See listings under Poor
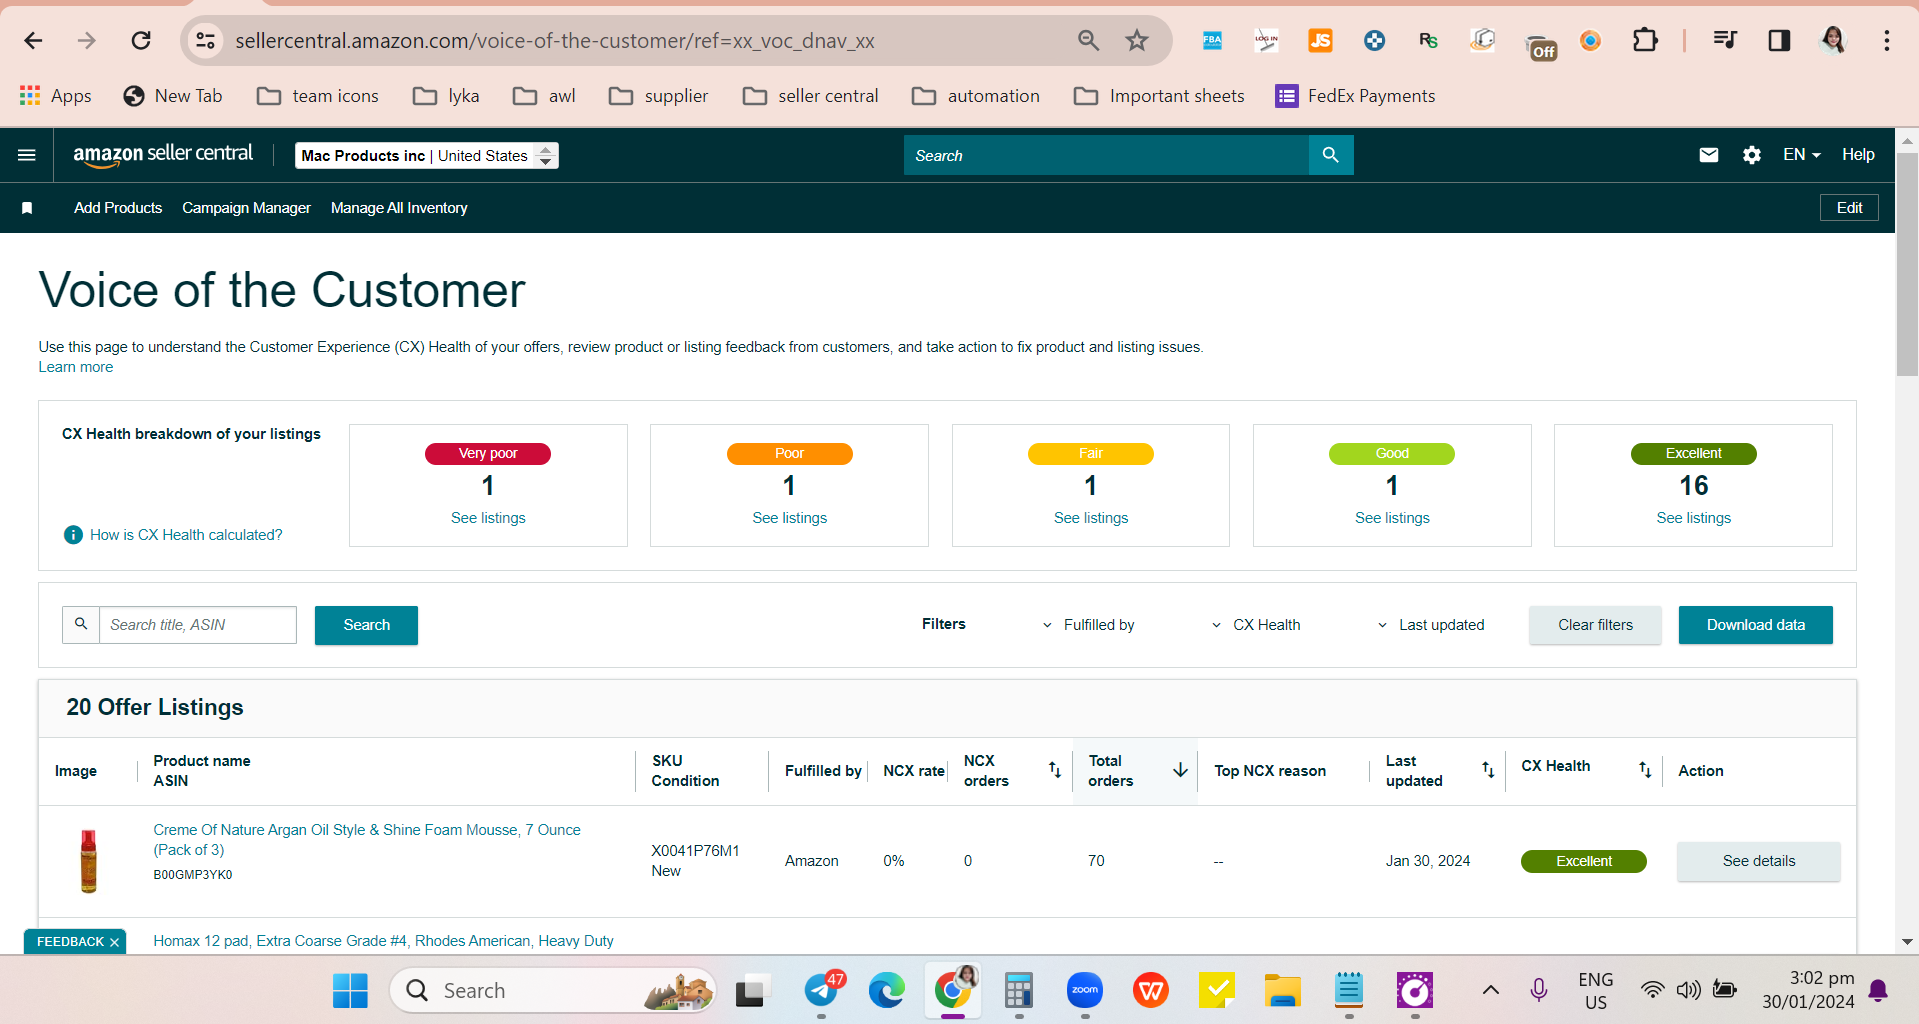Viewport: 1919px width, 1024px height. (x=790, y=518)
